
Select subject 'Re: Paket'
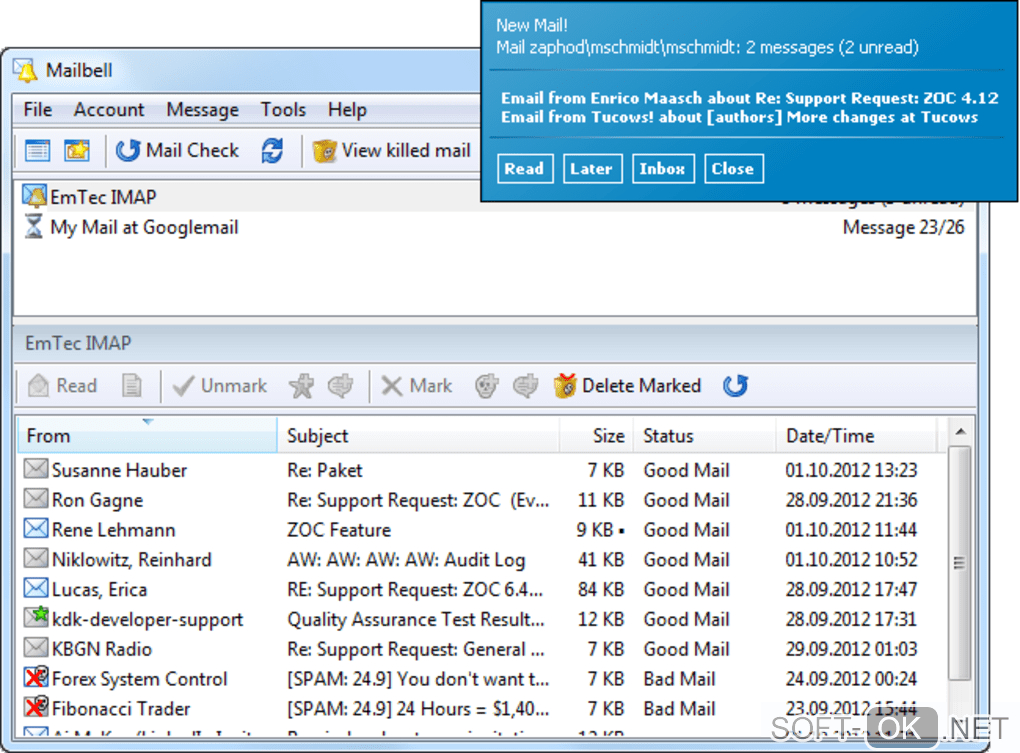[325, 469]
